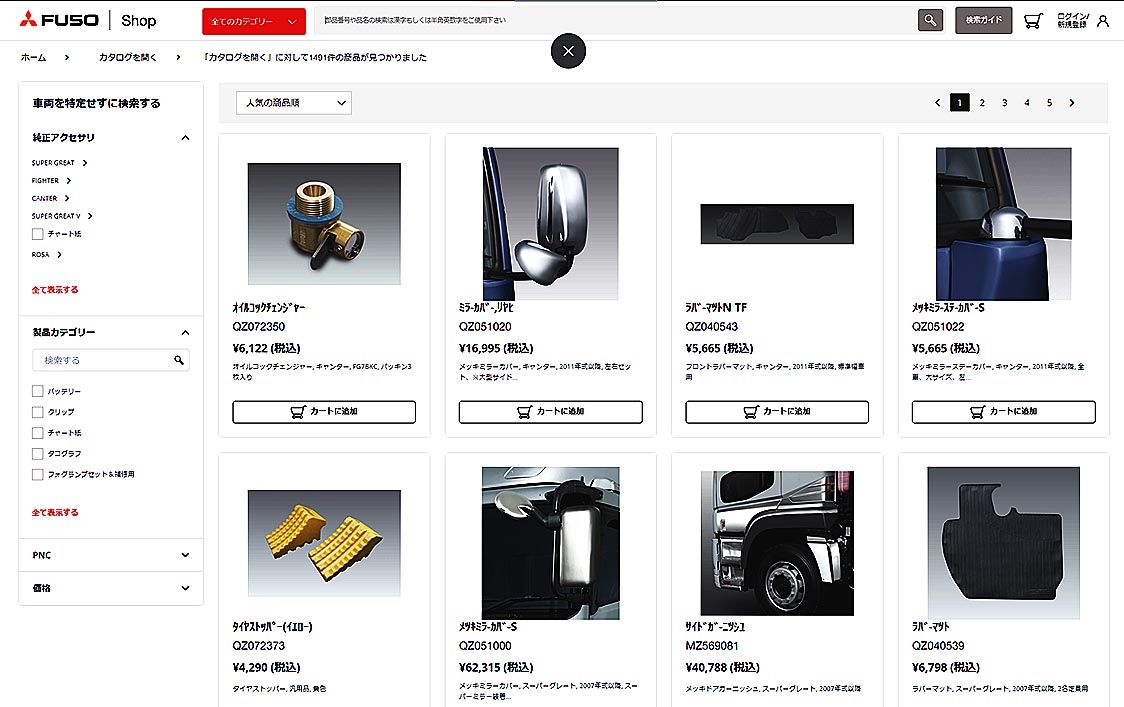
Task: Add QZ072350 oil cock changer to cart
Action: click(x=324, y=412)
